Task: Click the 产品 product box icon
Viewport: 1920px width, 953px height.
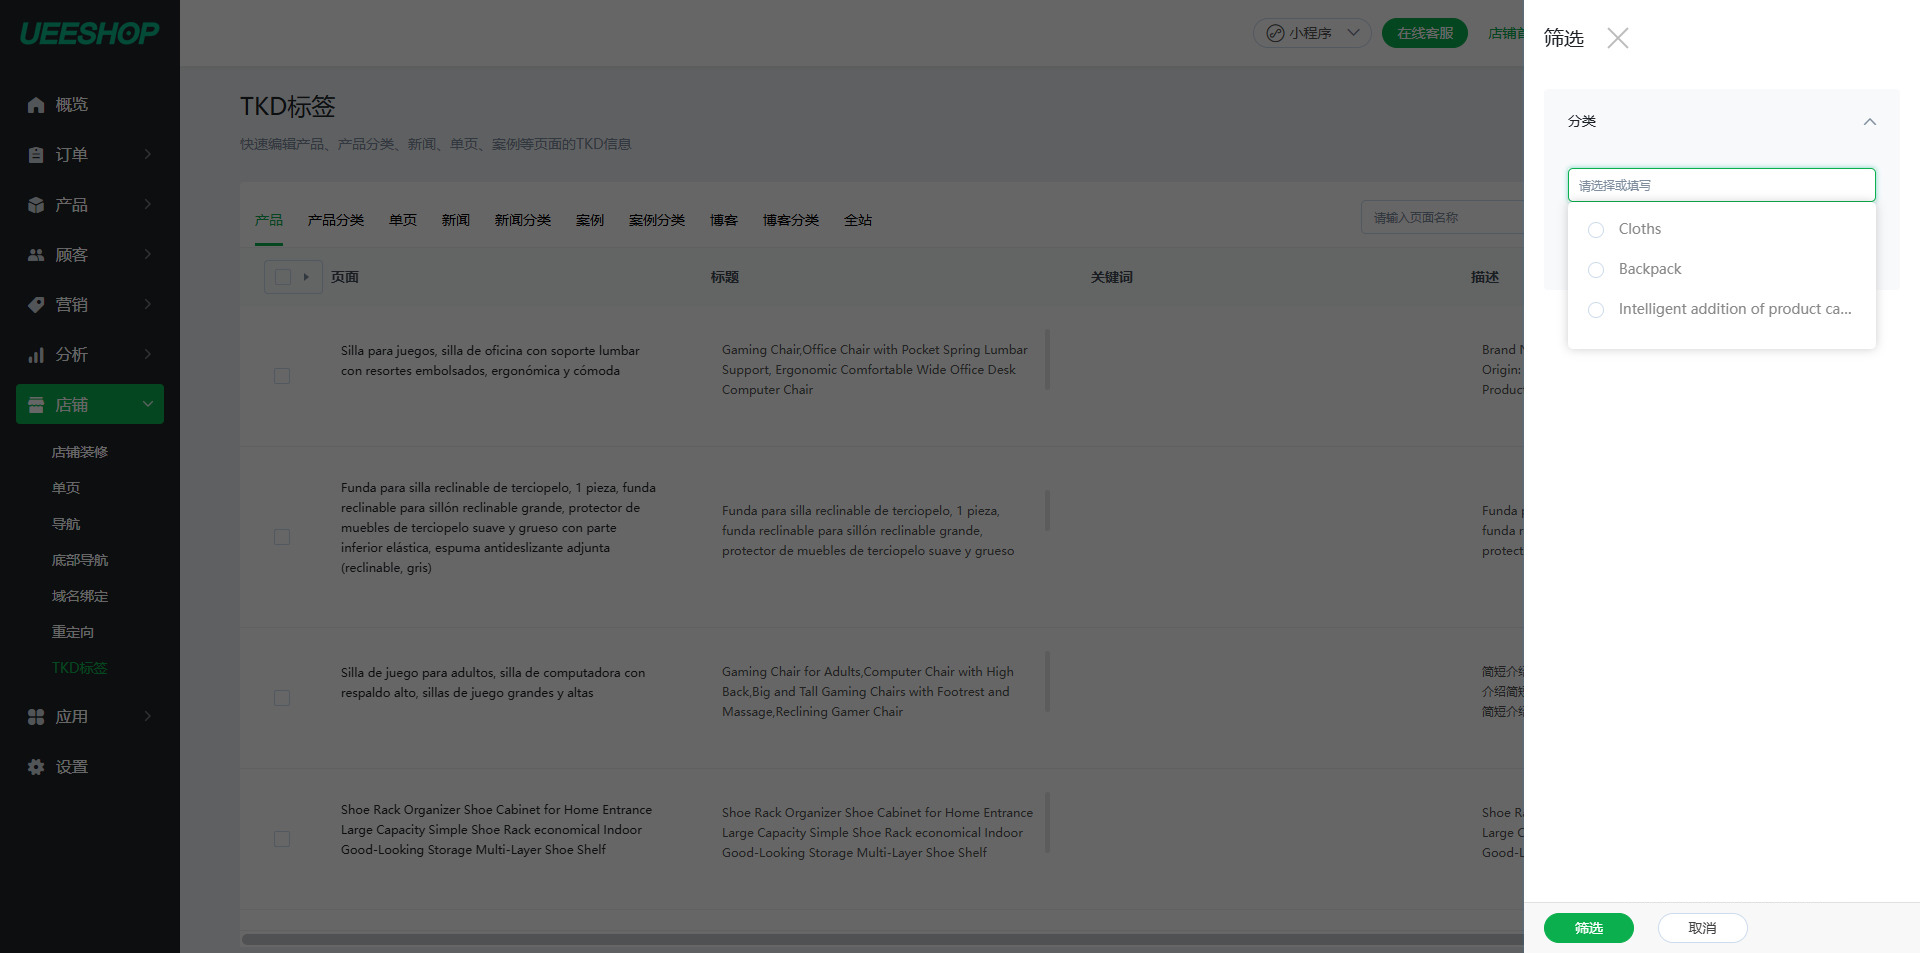Action: 36,205
